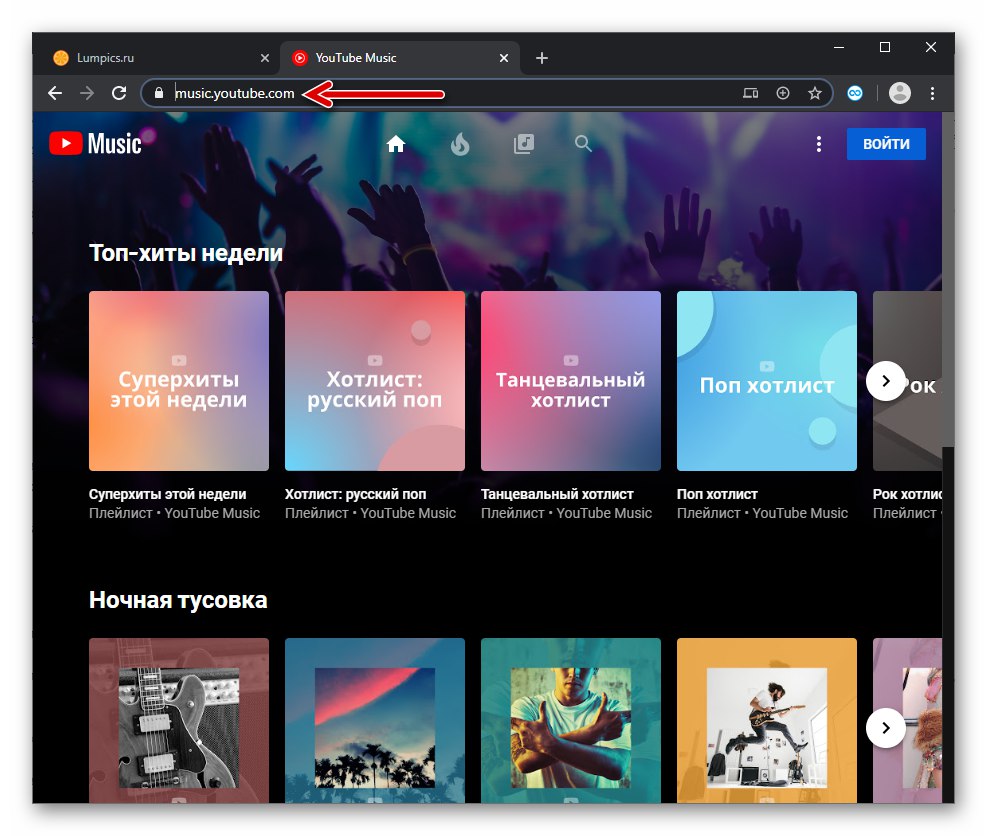Click the Поп хотлист title link
This screenshot has width=987, height=836.
point(717,494)
